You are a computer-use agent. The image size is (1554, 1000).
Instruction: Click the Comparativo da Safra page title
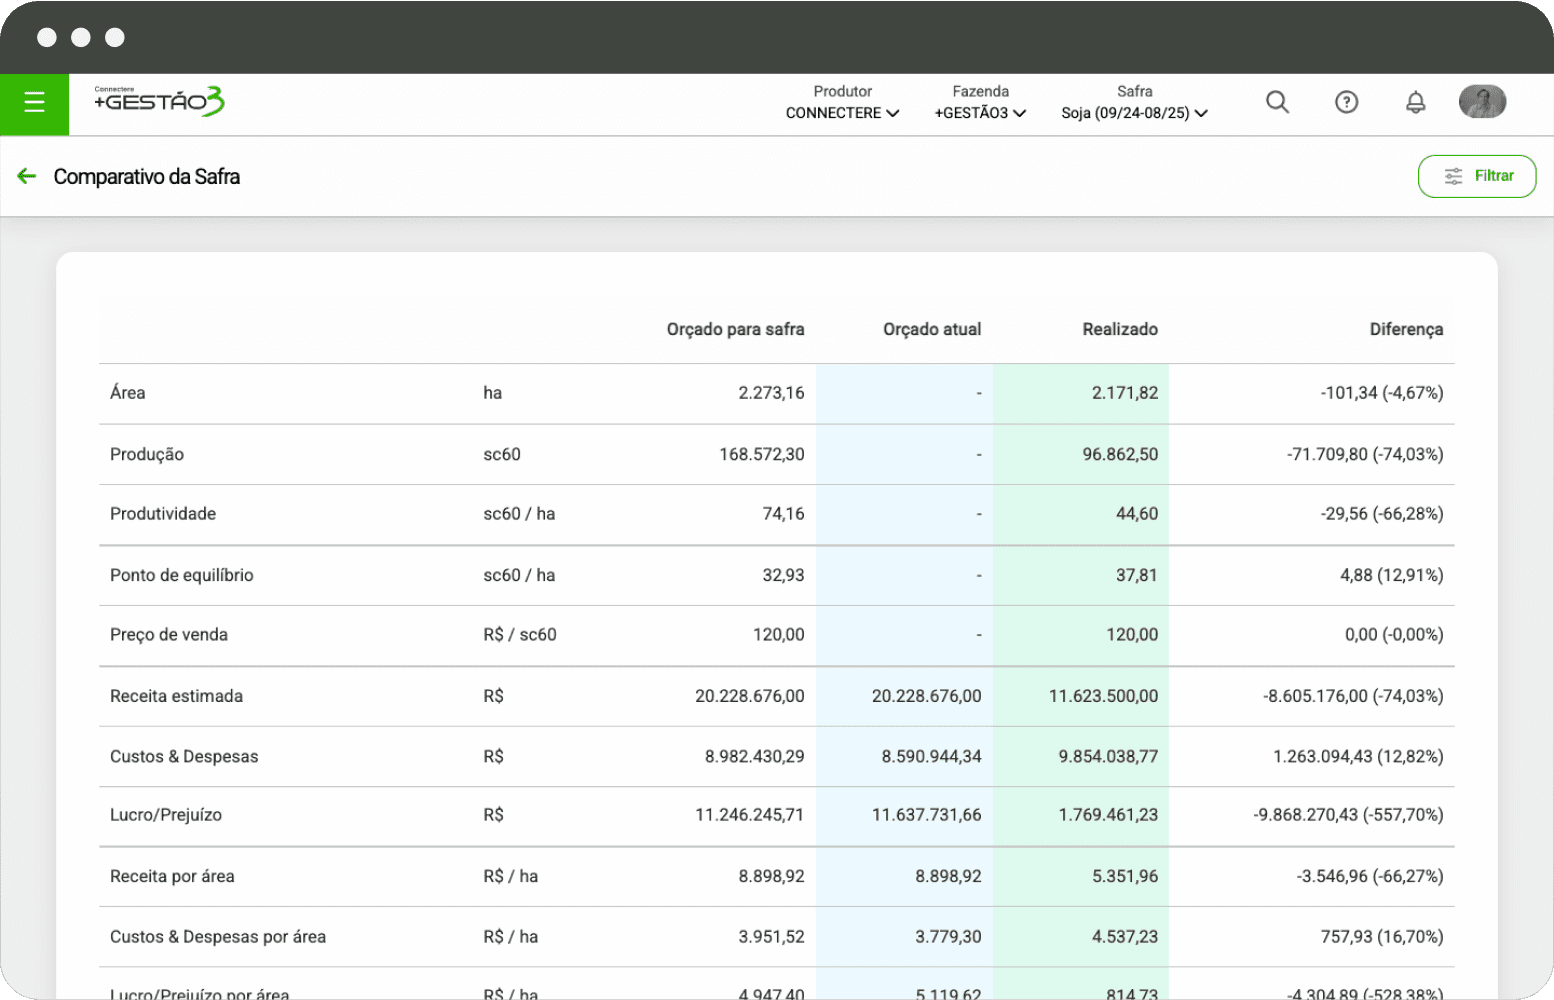tap(147, 177)
